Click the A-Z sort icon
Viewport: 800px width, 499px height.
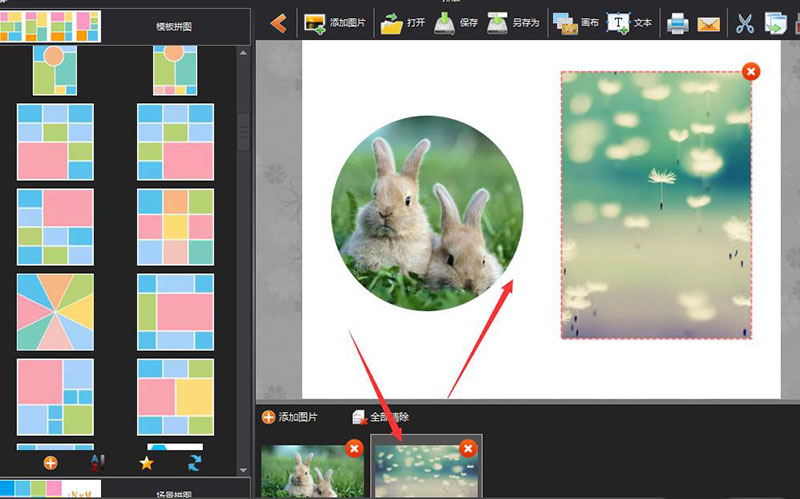pyautogui.click(x=98, y=463)
